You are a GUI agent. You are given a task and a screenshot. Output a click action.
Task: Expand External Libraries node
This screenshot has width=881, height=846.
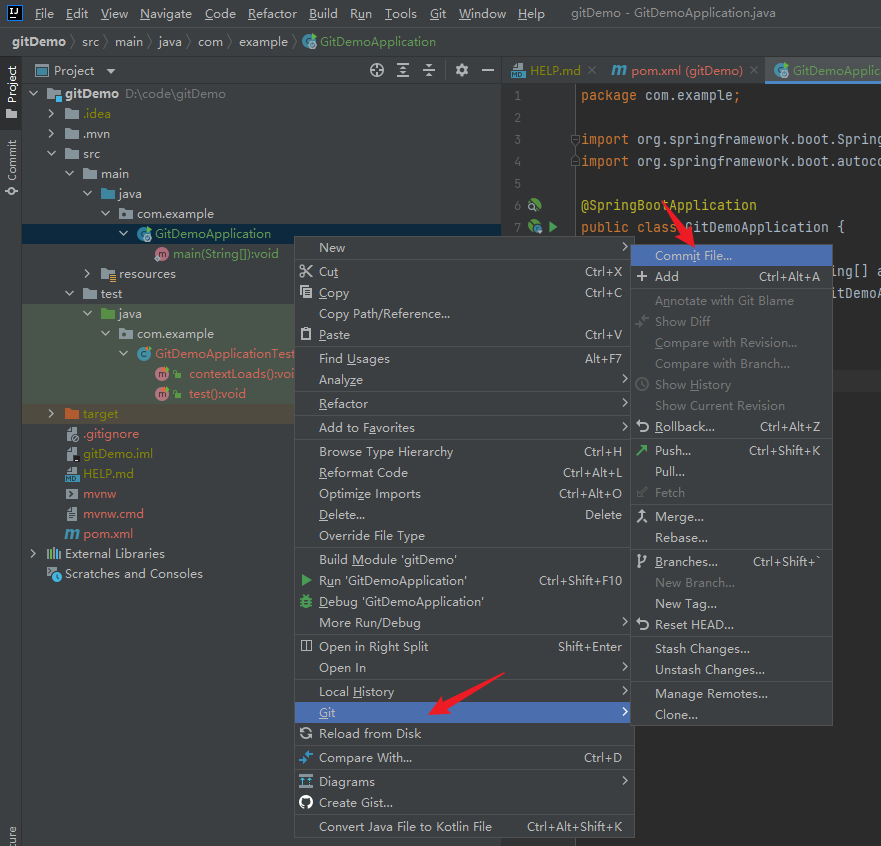pyautogui.click(x=33, y=553)
